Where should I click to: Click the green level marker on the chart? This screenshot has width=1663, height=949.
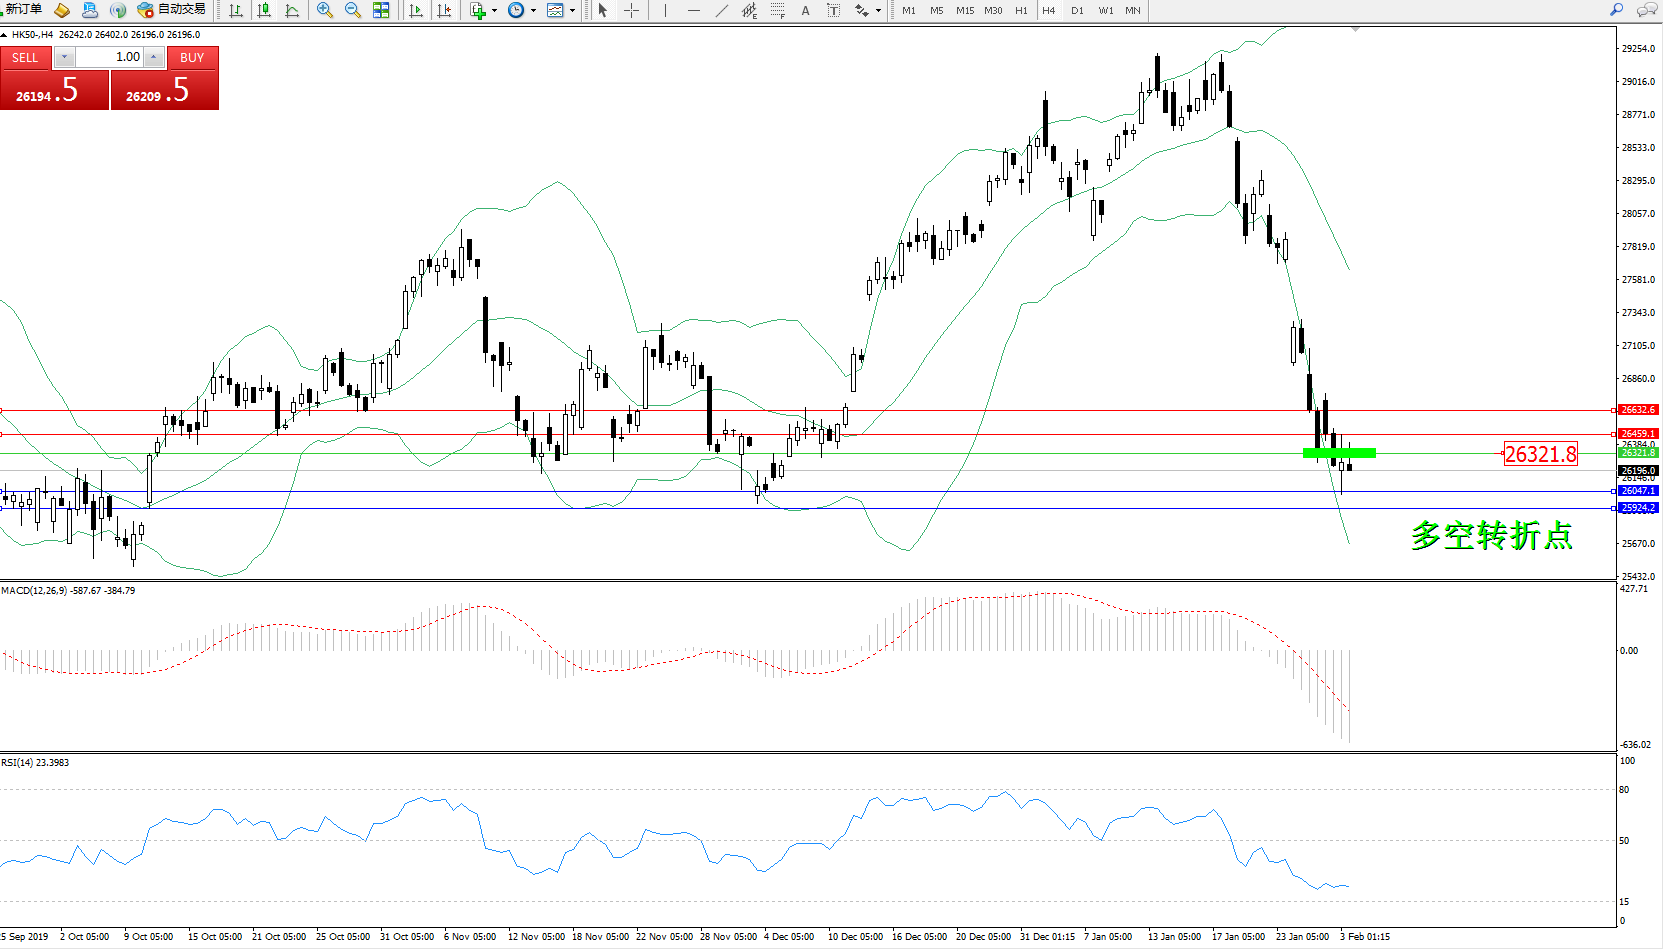tap(1339, 453)
